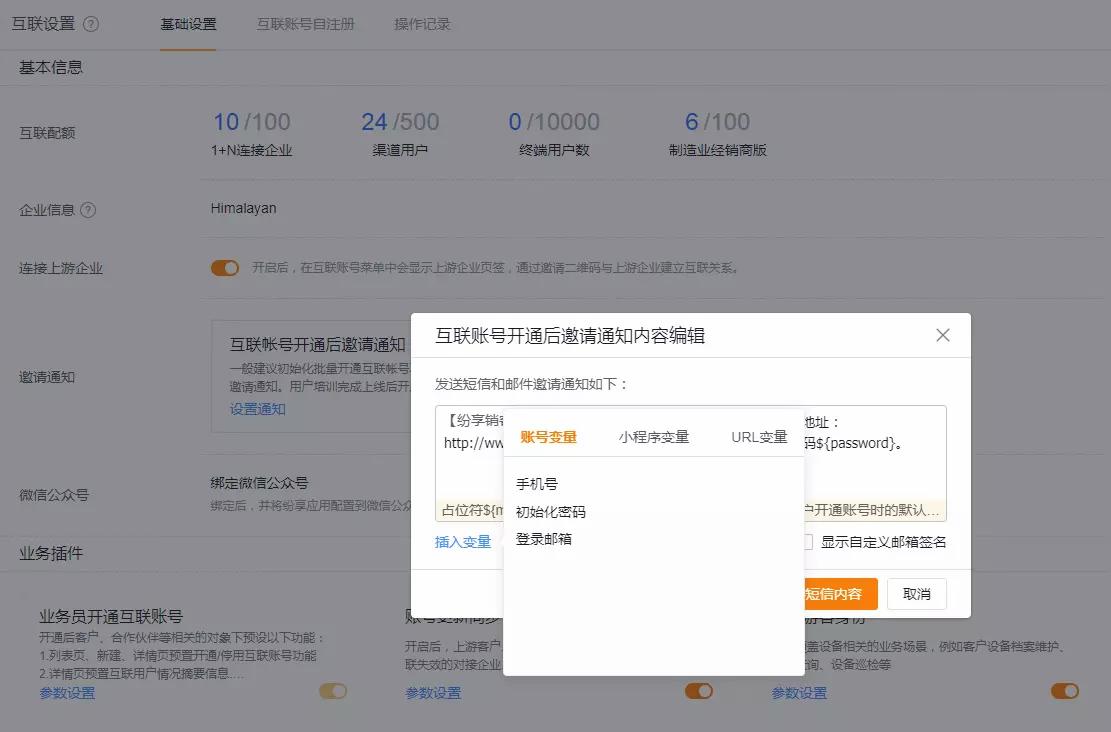The width and height of the screenshot is (1111, 732).
Task: Click the 插入变量 link
Action: pos(463,542)
